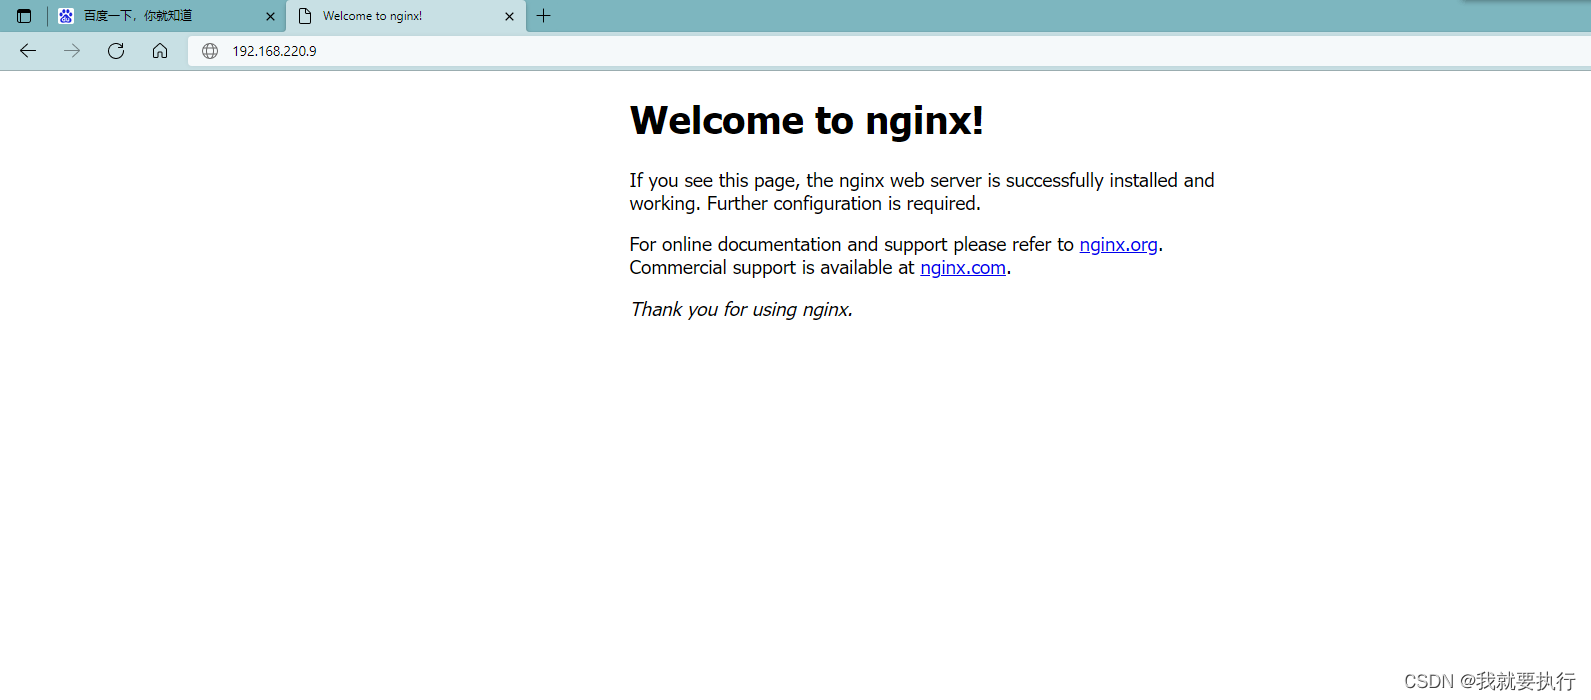Click text 'Further configuration is required.'

pyautogui.click(x=844, y=204)
